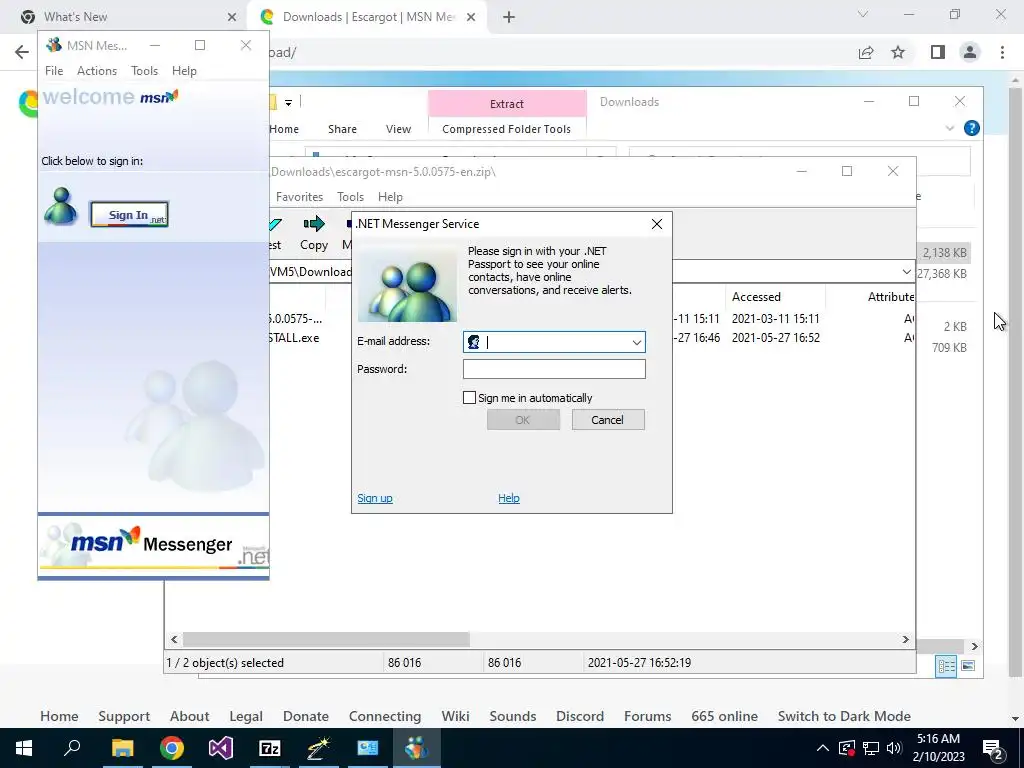The width and height of the screenshot is (1024, 768).
Task: Open the Discord link in footer
Action: (x=580, y=716)
